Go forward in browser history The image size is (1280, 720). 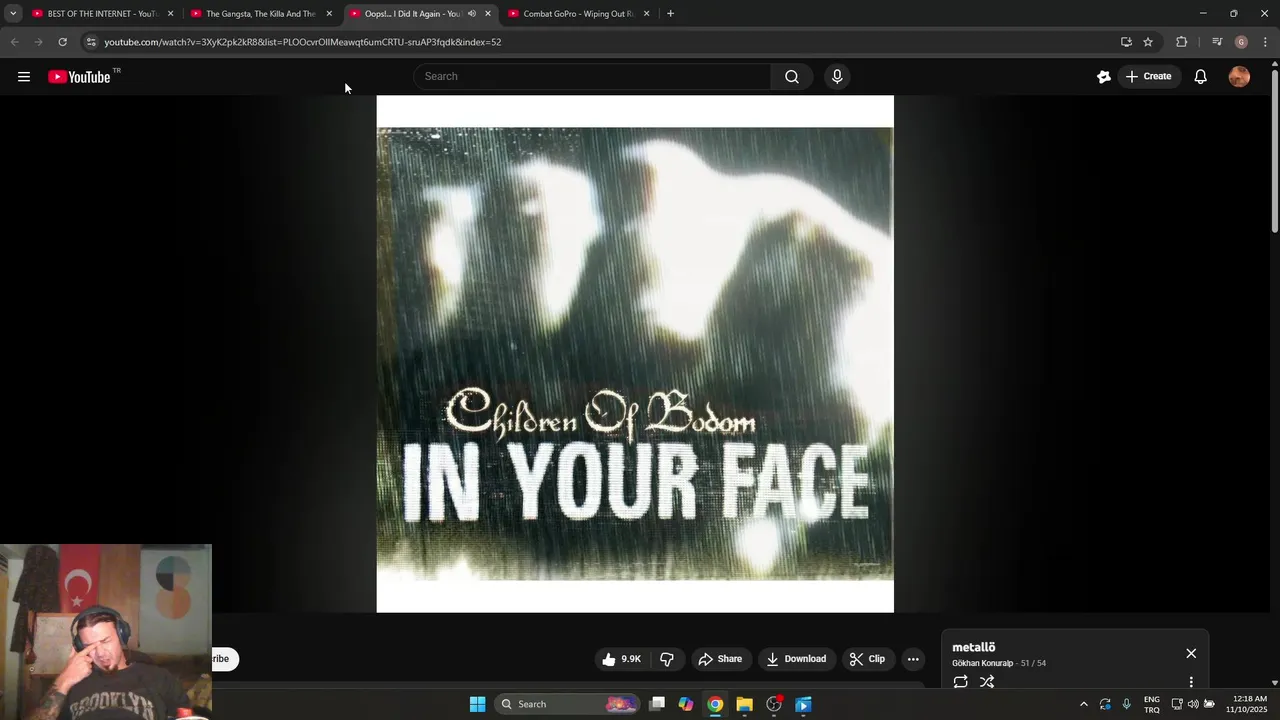click(x=38, y=42)
